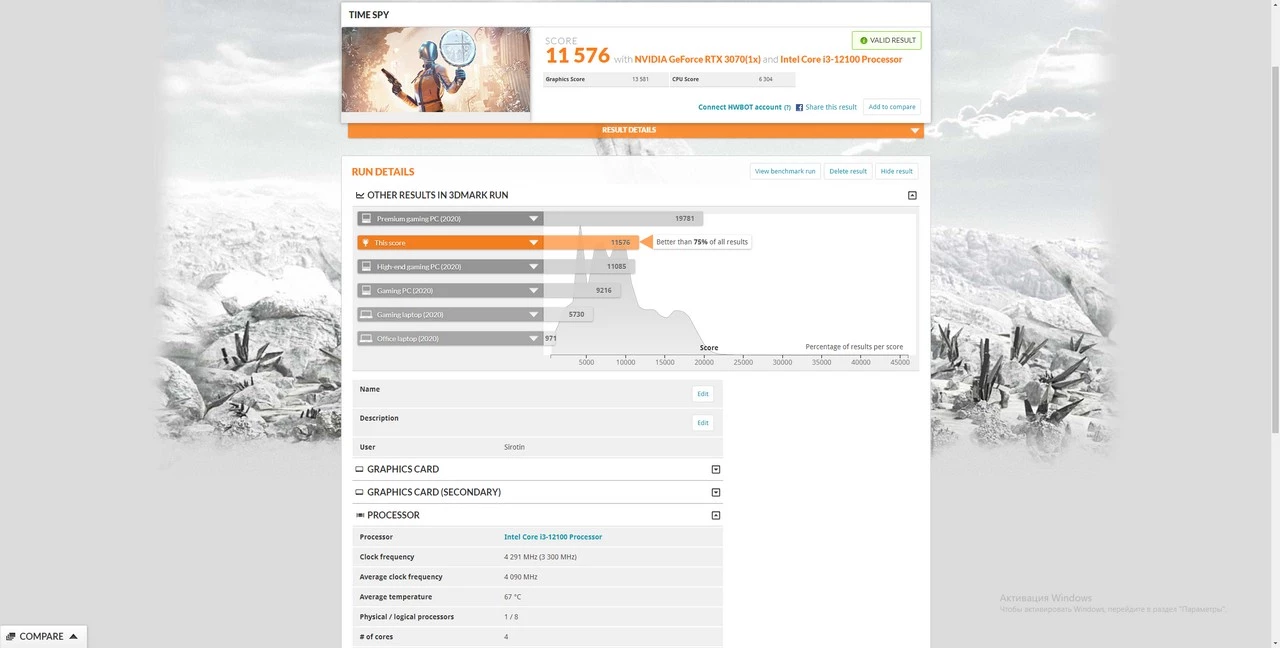Click the Time Spy benchmark thumbnail image

[436, 69]
